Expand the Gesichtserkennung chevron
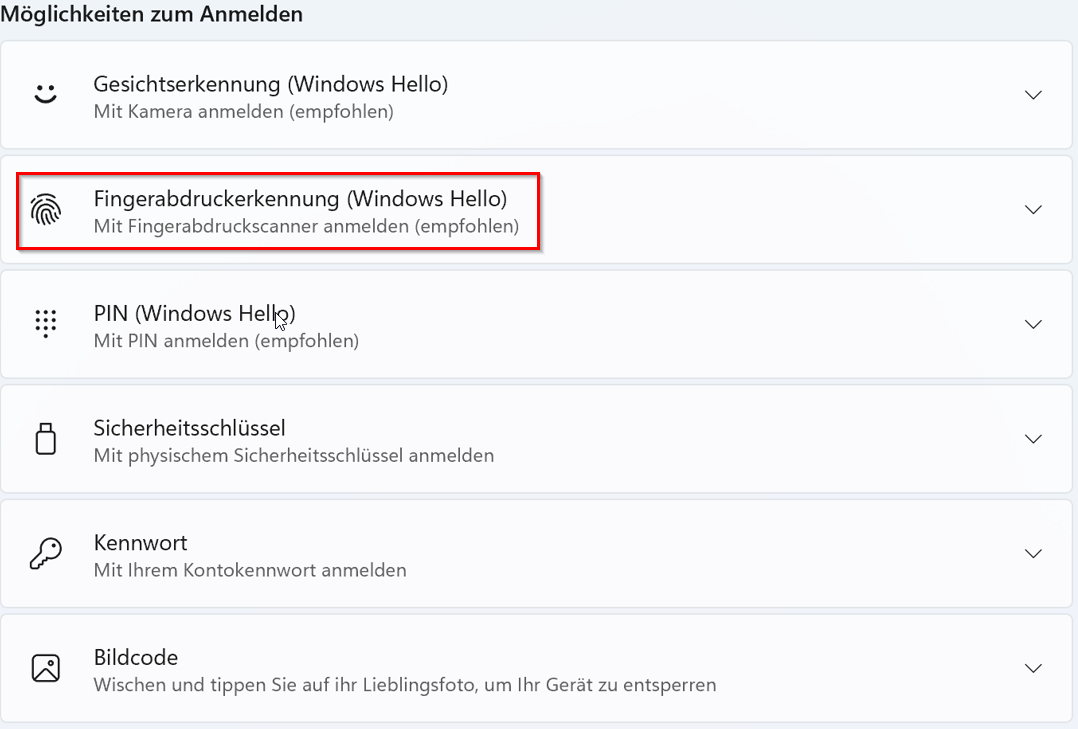Viewport: 1078px width, 729px height. tap(1033, 95)
